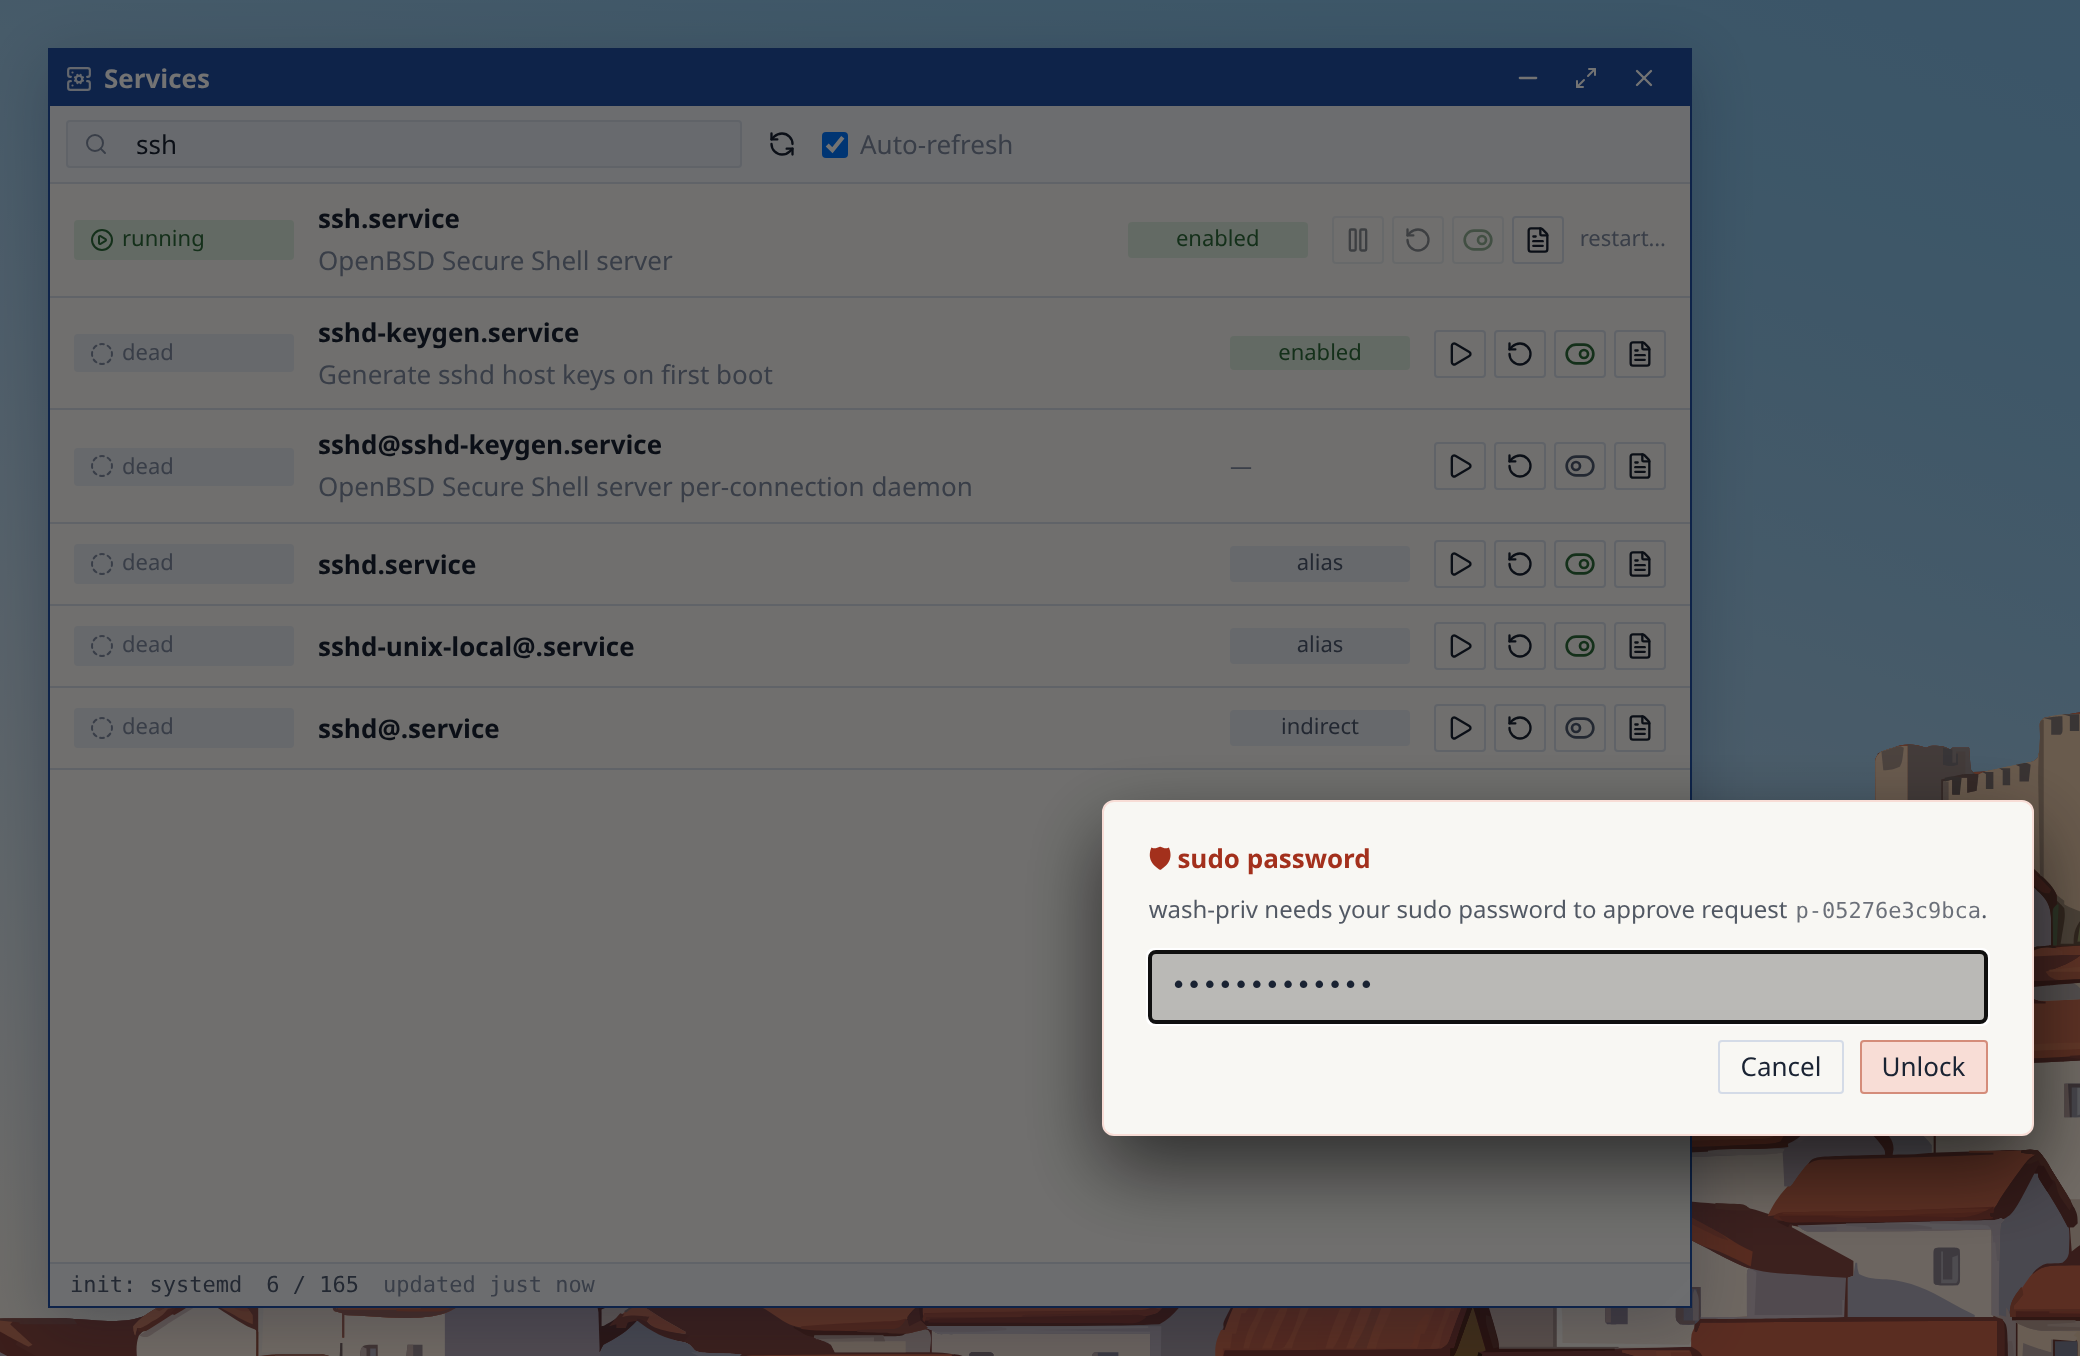Viewport: 2080px width, 1356px height.
Task: Open the logs icon for ssh.service
Action: (1538, 240)
